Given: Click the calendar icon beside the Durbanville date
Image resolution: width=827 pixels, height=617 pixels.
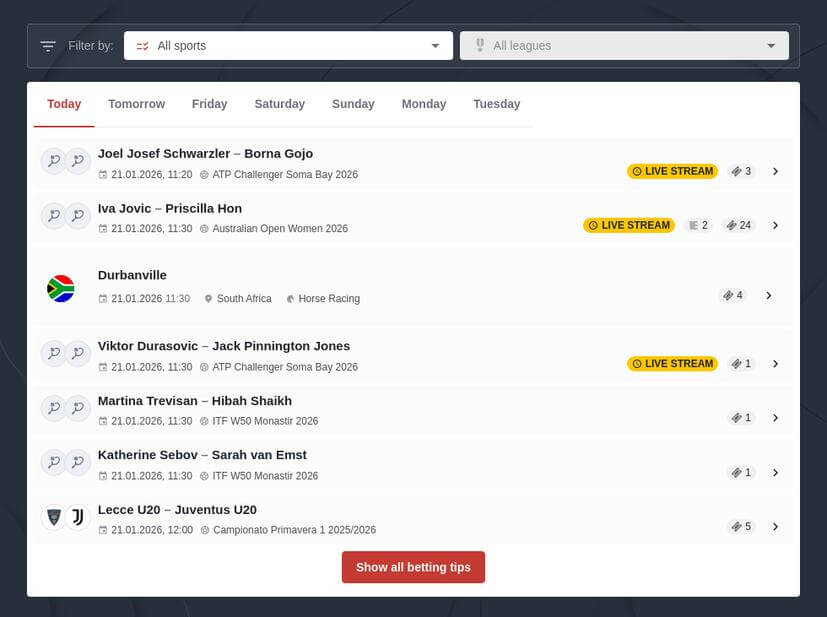Looking at the screenshot, I should 103,297.
